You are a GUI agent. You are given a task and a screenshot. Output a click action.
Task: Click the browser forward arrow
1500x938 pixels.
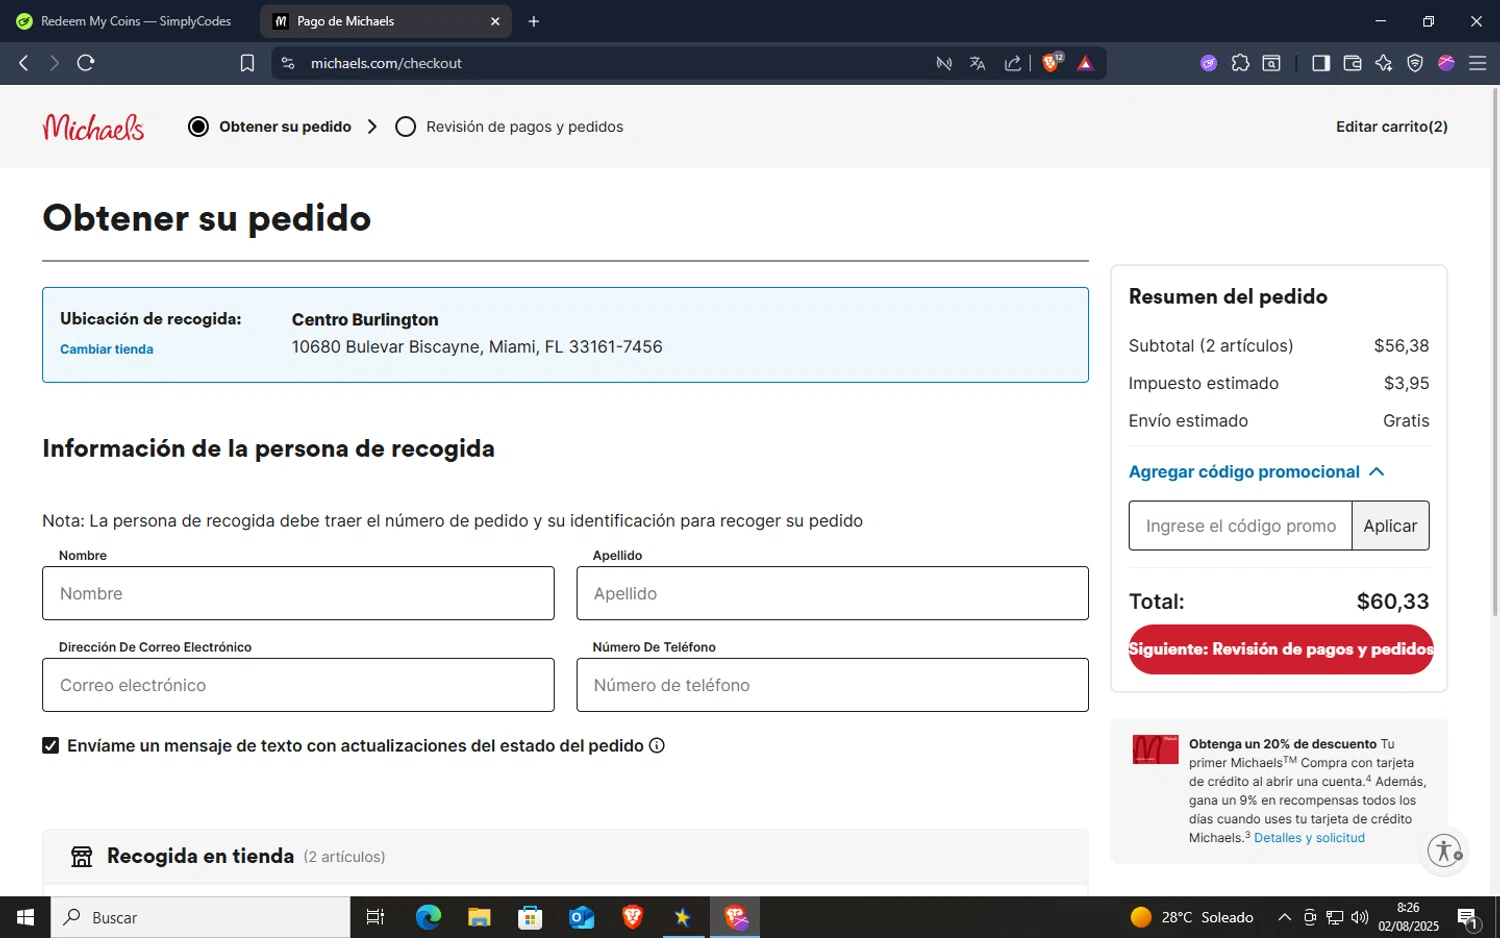point(54,63)
